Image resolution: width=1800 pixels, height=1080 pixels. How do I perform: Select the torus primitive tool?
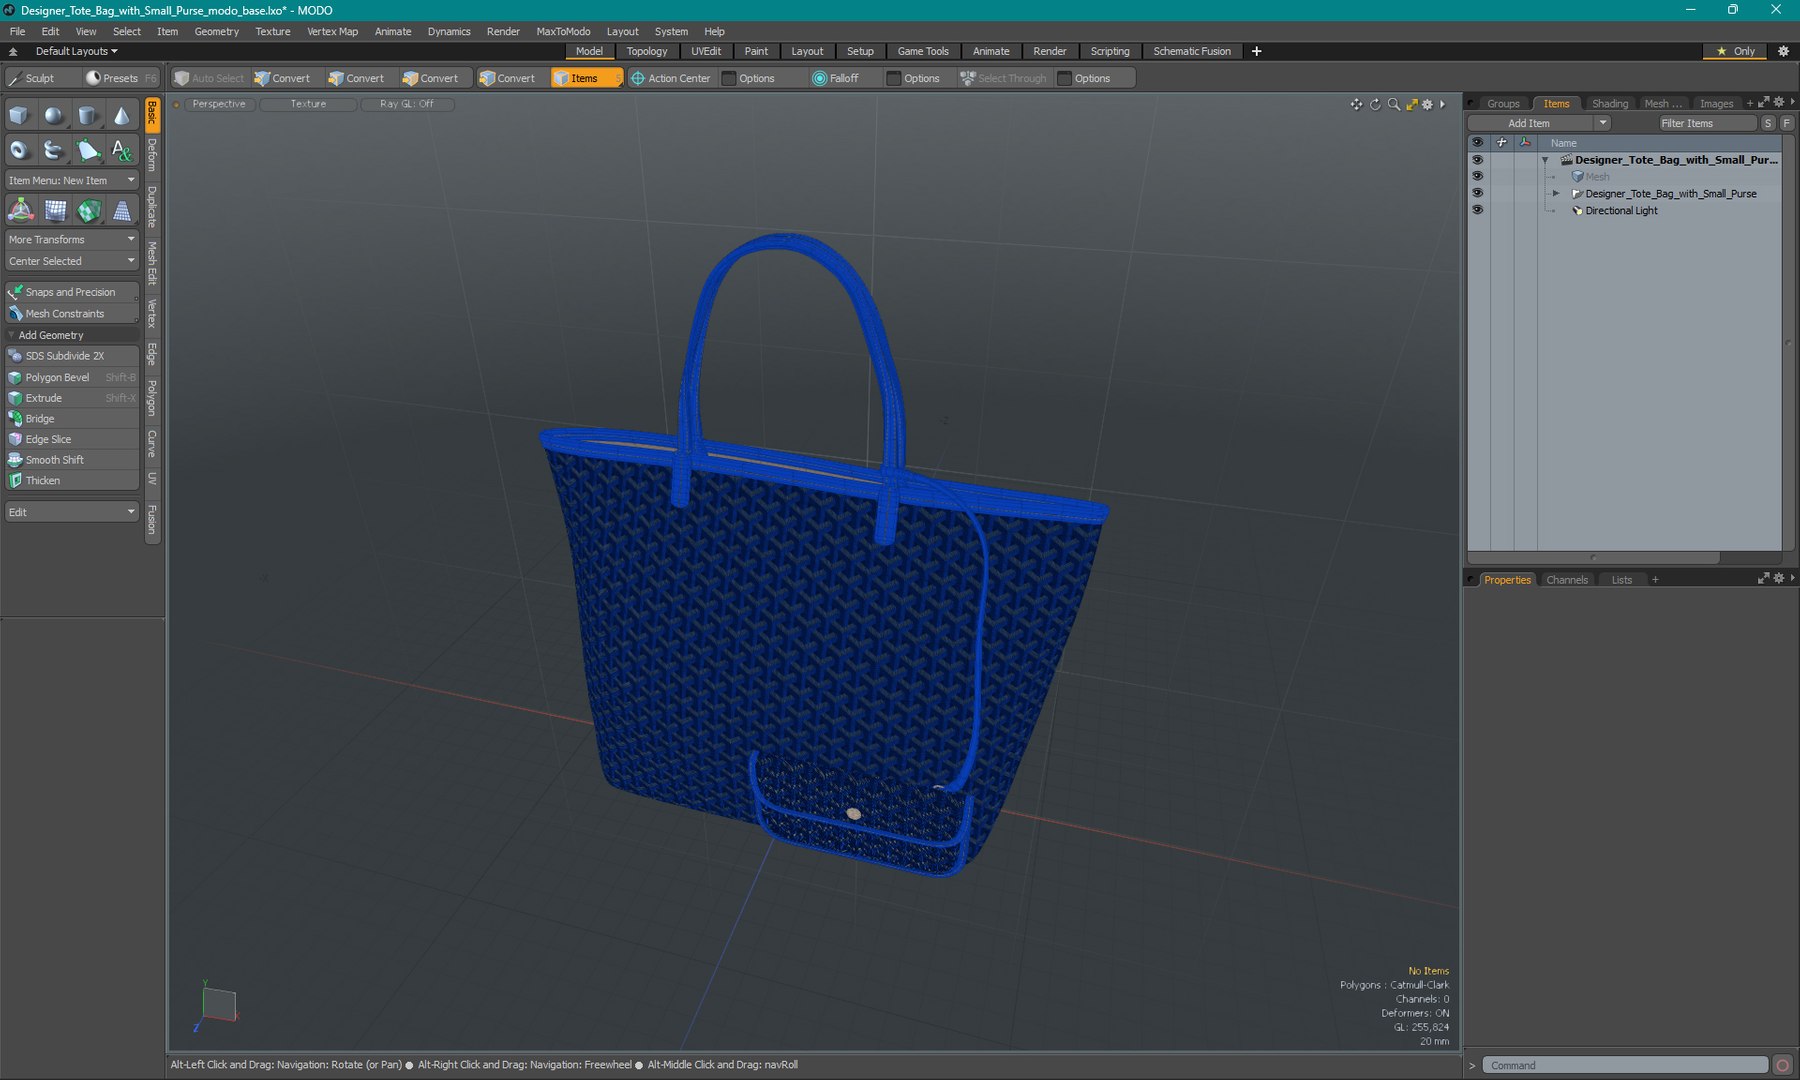click(x=19, y=151)
